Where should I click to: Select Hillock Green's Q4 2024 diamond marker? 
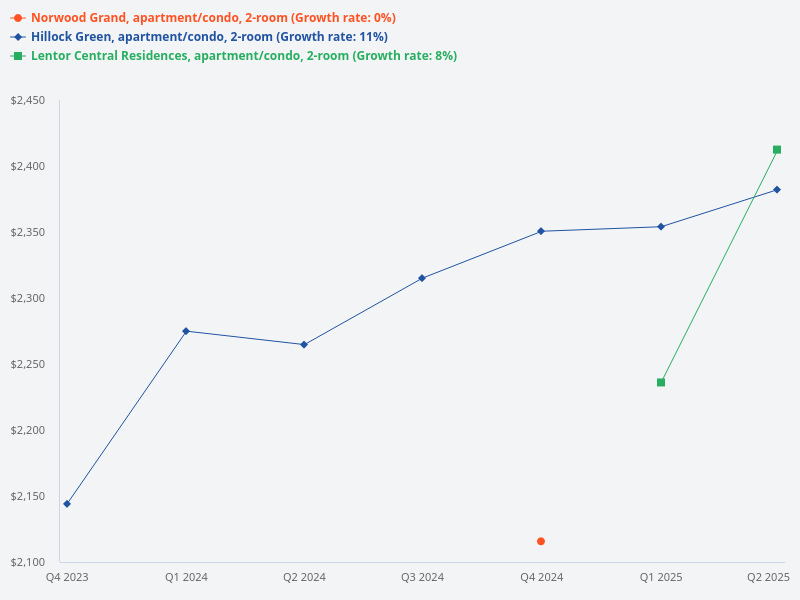tap(541, 231)
